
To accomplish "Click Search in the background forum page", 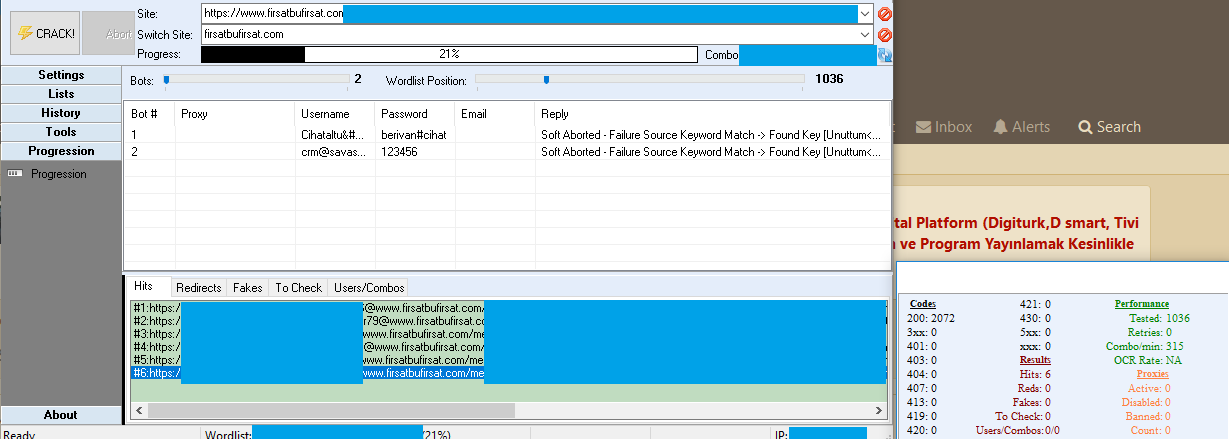I will (x=1109, y=127).
